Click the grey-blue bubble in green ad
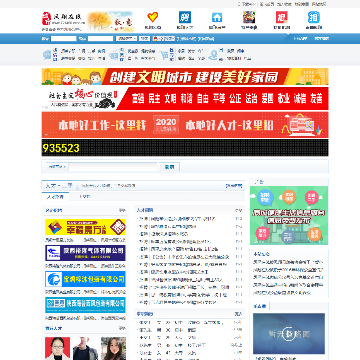 coord(287,237)
